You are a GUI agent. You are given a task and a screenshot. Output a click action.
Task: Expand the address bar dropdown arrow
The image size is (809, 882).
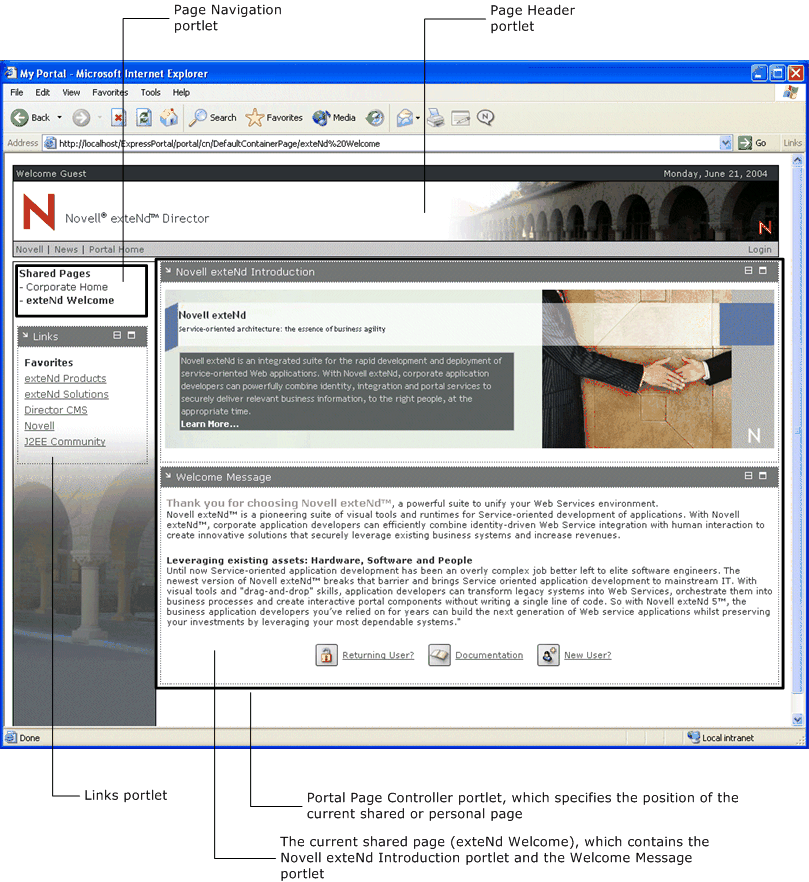(x=726, y=143)
